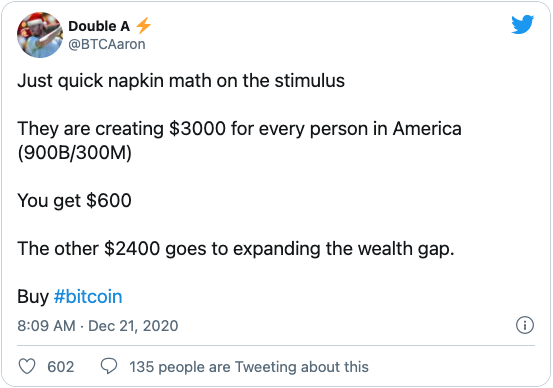Click the 'expanding the wealth gap' sentence

tap(236, 249)
